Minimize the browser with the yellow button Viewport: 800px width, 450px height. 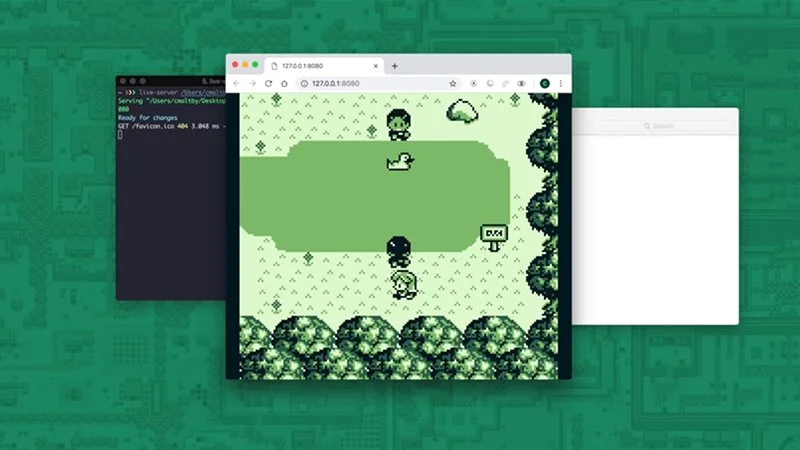click(245, 64)
